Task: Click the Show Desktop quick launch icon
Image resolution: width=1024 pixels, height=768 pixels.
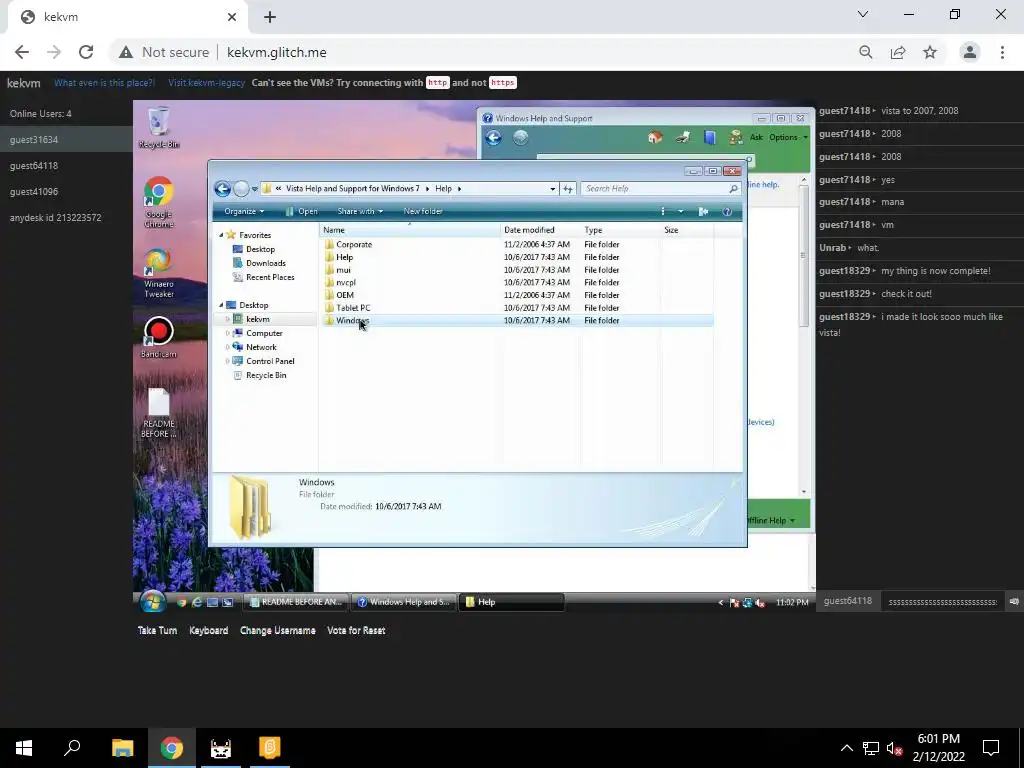Action: click(212, 602)
